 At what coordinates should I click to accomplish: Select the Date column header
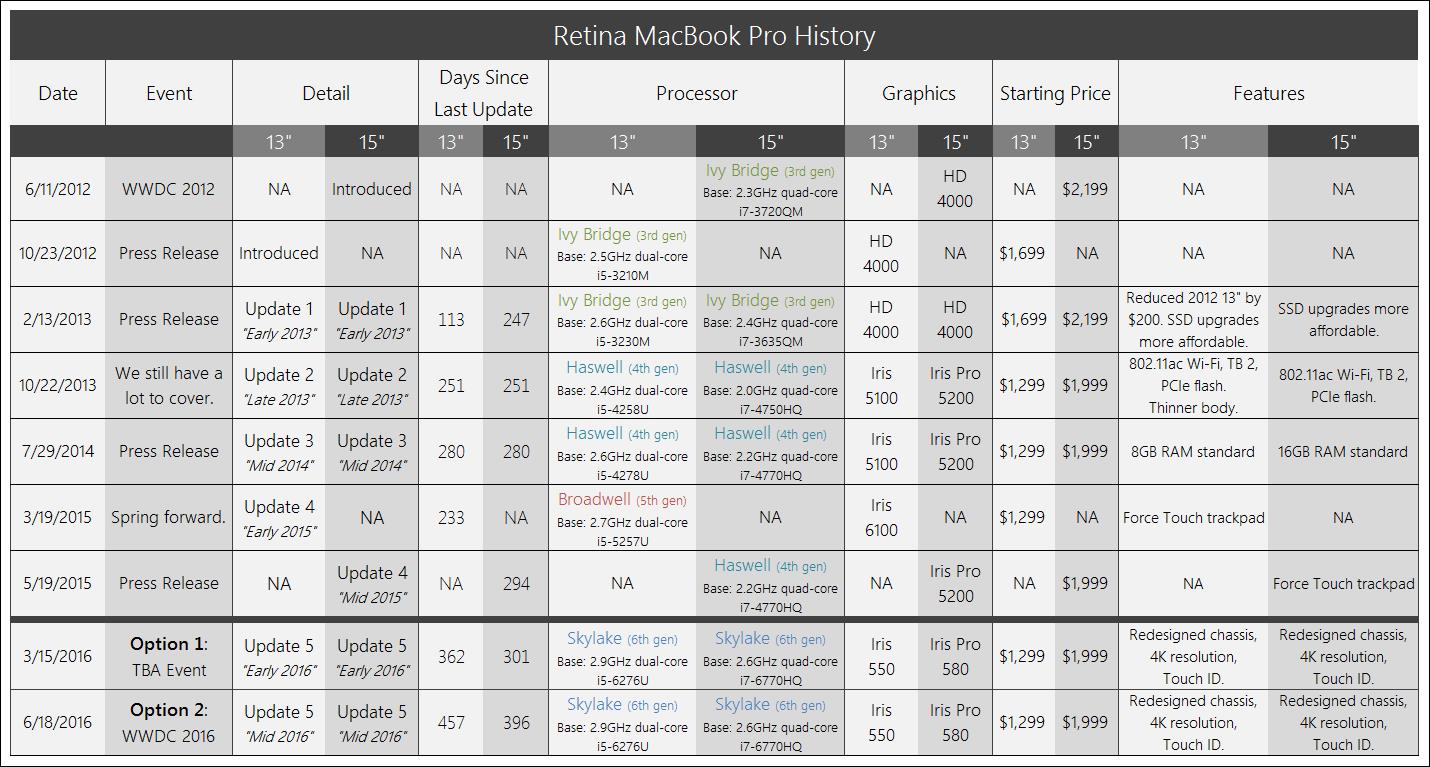[x=57, y=93]
